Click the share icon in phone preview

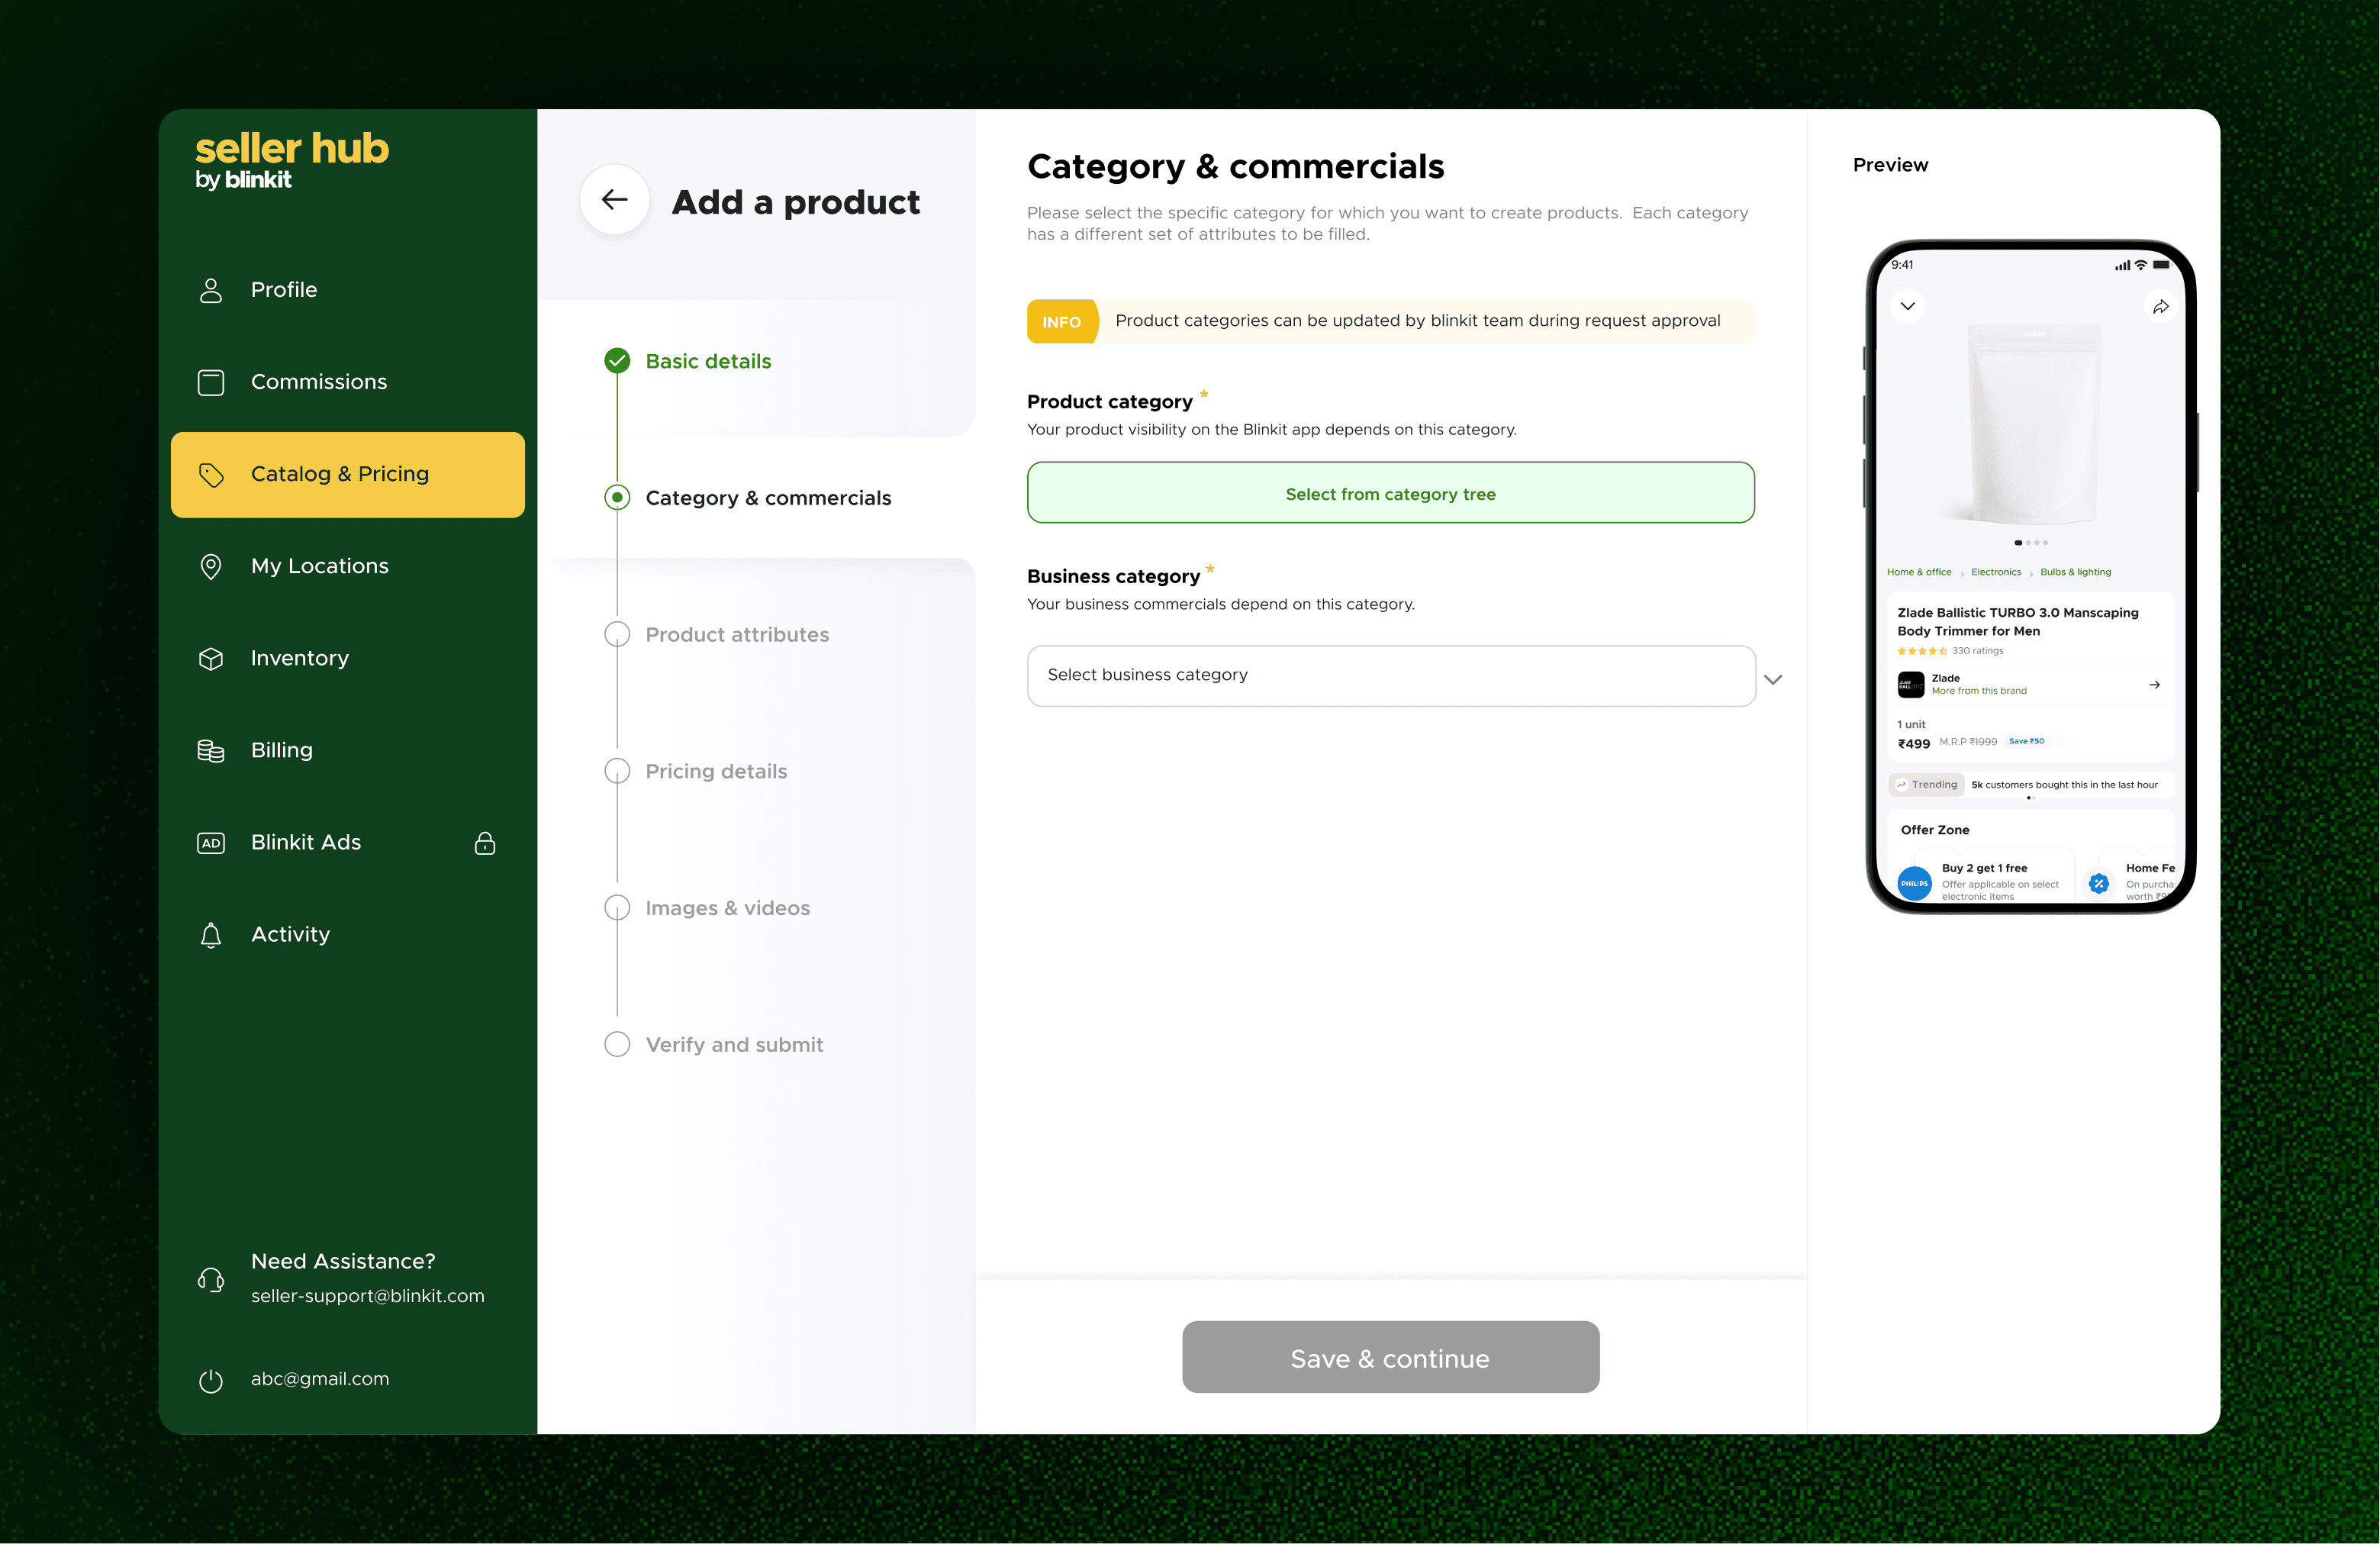2160,307
